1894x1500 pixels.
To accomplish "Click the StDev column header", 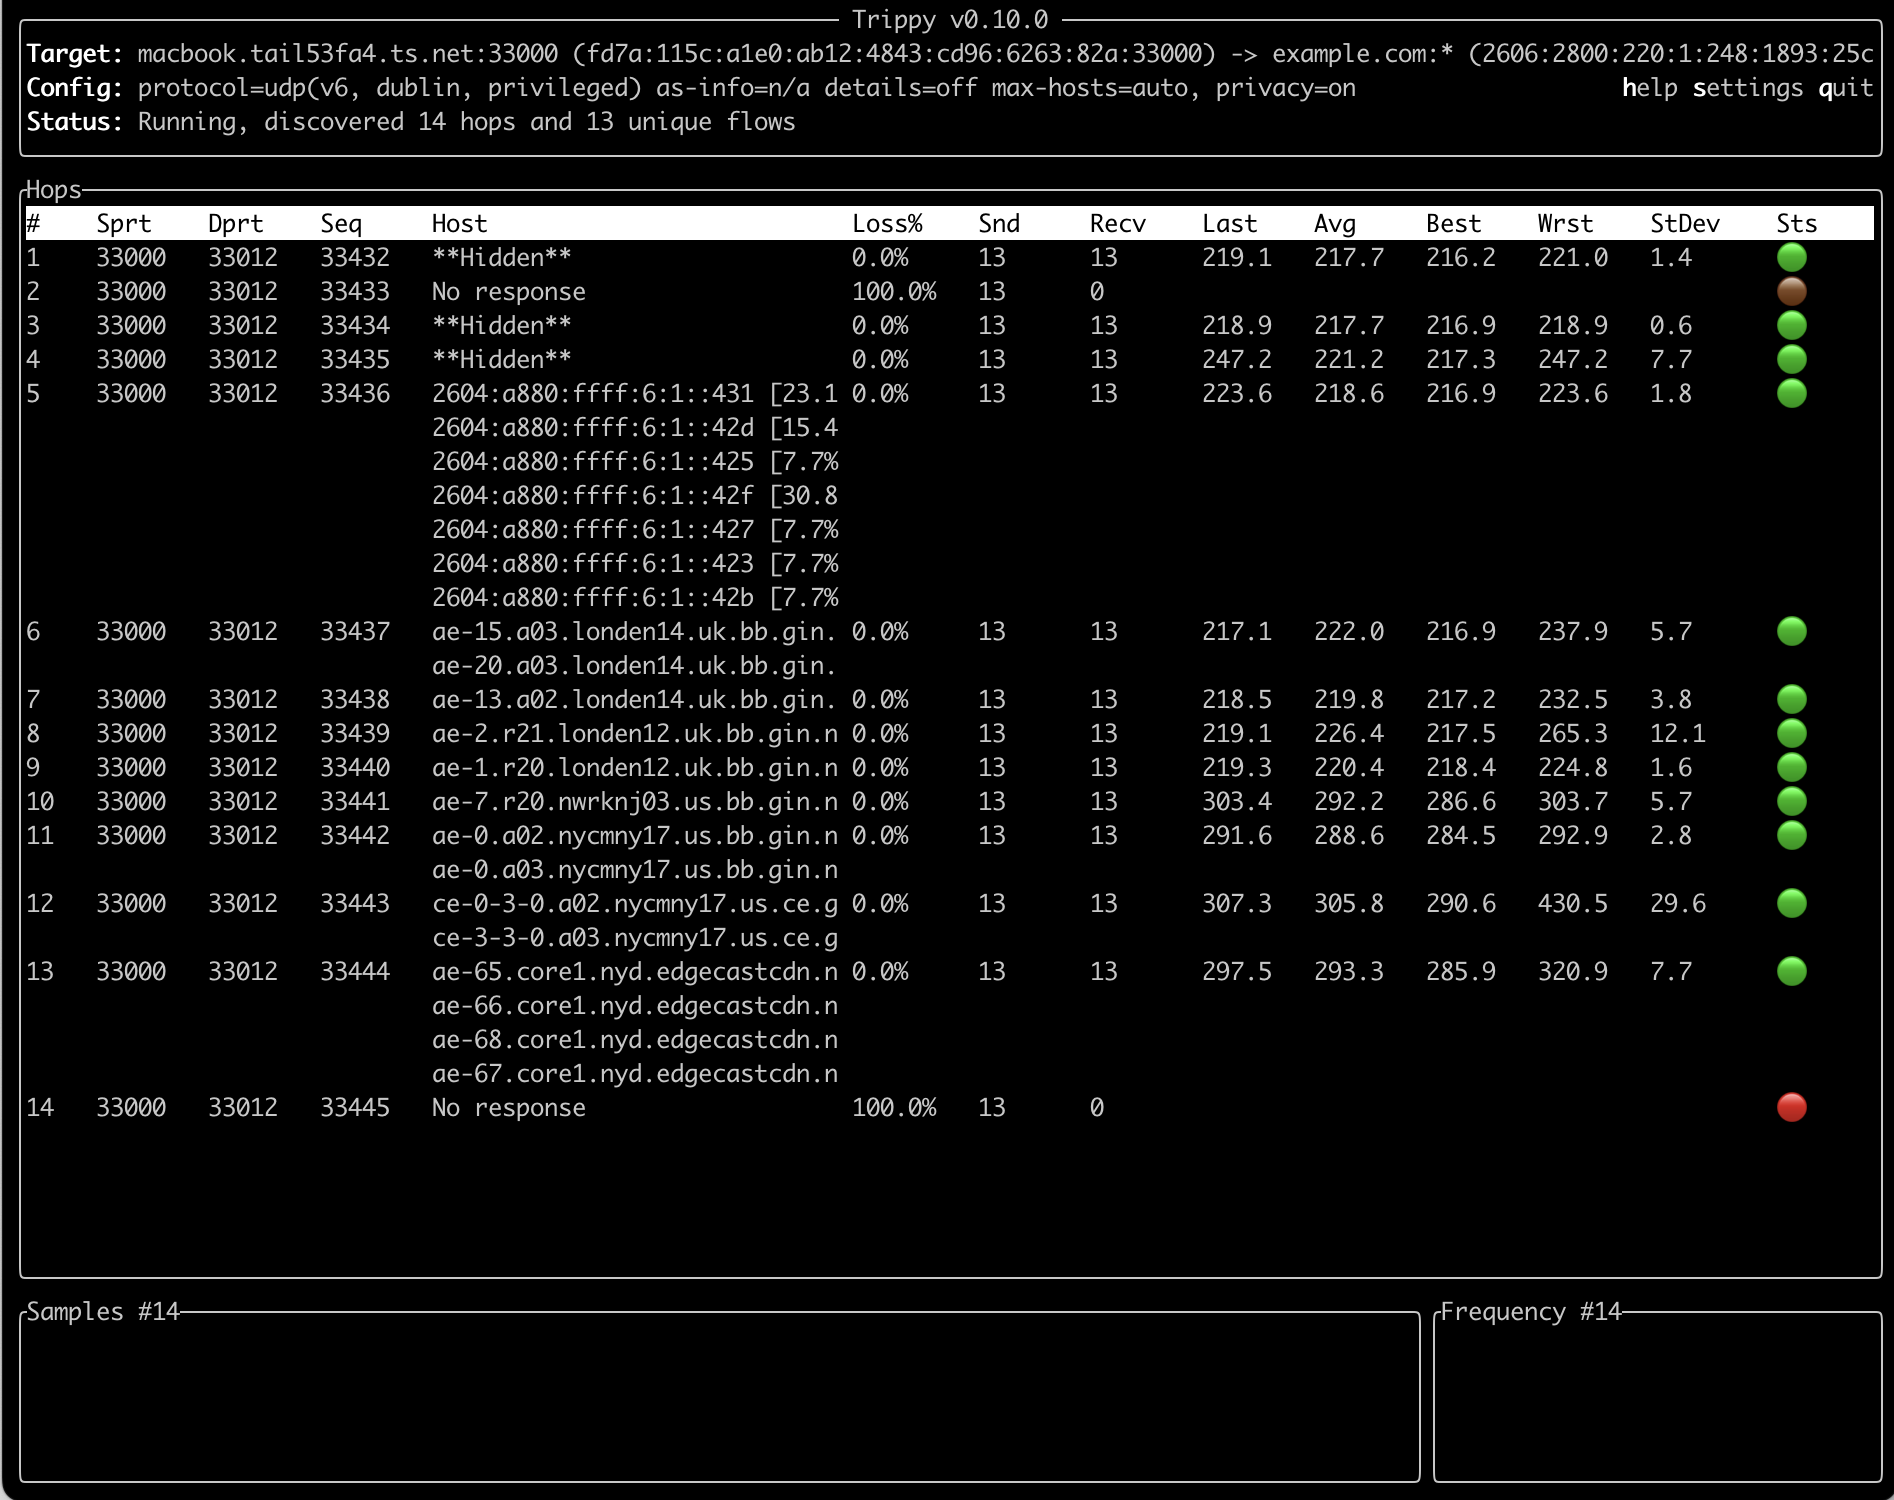I will [x=1685, y=224].
